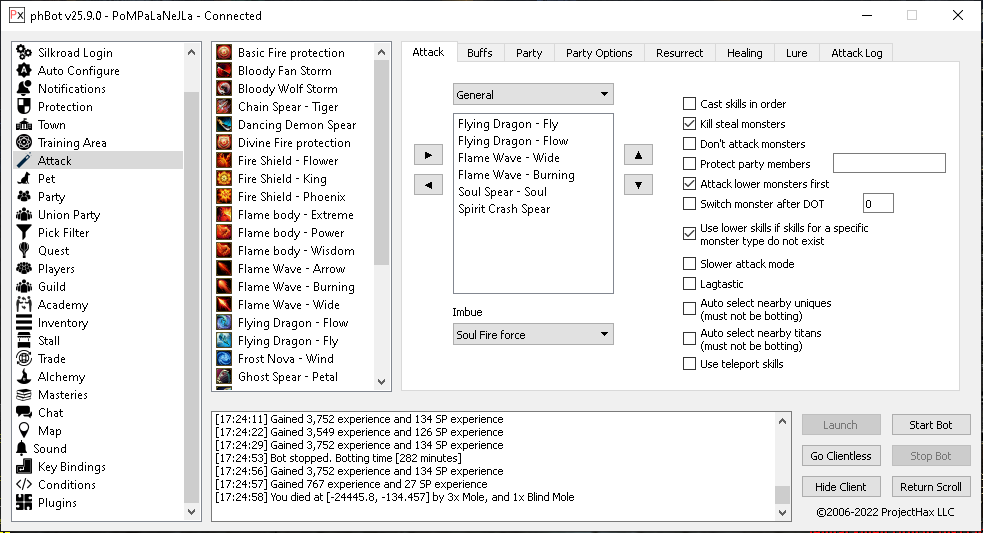Open the Attack Log tab
Viewport: 983px width, 533px height.
(856, 53)
